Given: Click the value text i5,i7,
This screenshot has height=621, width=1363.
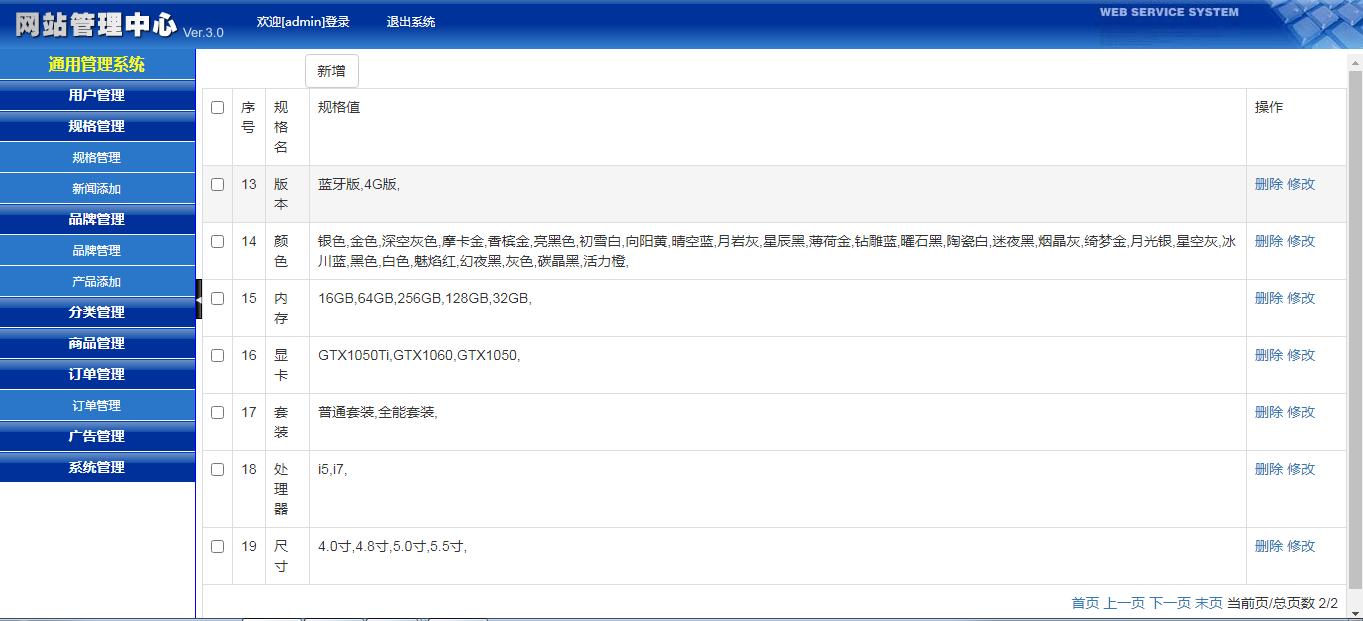Looking at the screenshot, I should click(333, 469).
